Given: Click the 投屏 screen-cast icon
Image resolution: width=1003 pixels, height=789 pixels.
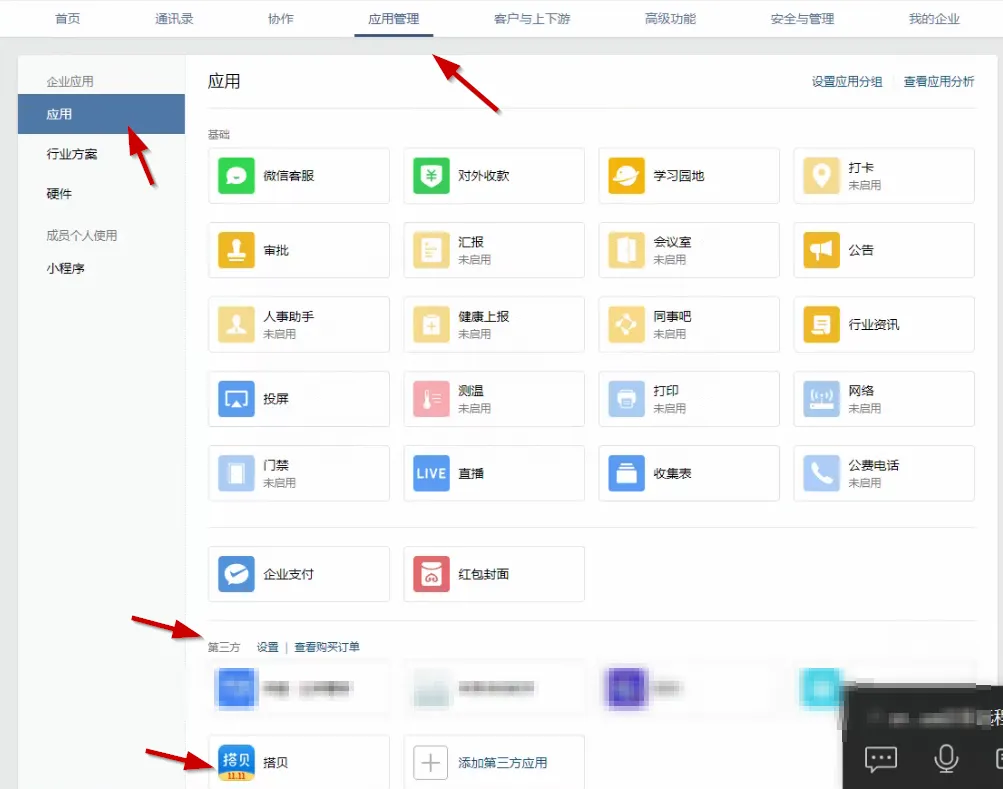Looking at the screenshot, I should click(x=237, y=399).
